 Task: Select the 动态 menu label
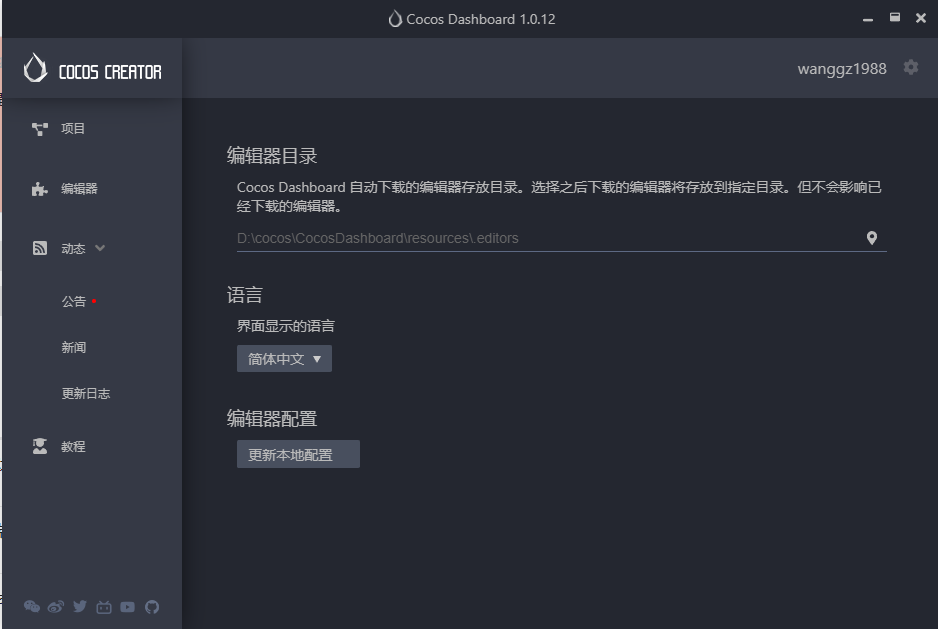click(x=73, y=248)
